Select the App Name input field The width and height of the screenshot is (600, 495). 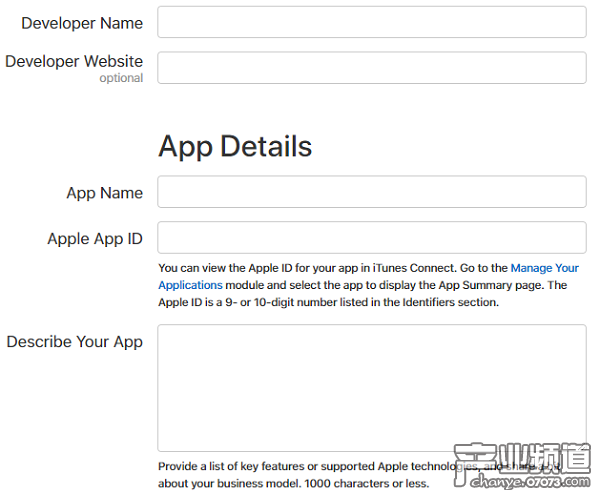click(371, 192)
